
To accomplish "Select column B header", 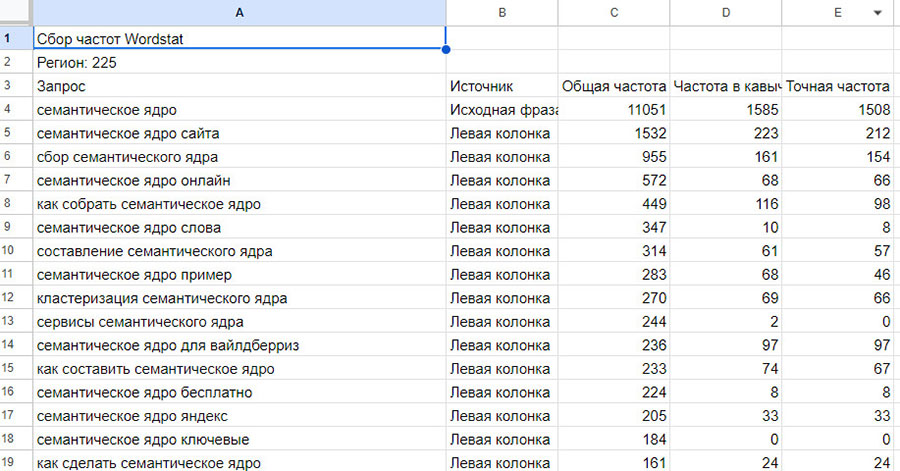I will [501, 13].
